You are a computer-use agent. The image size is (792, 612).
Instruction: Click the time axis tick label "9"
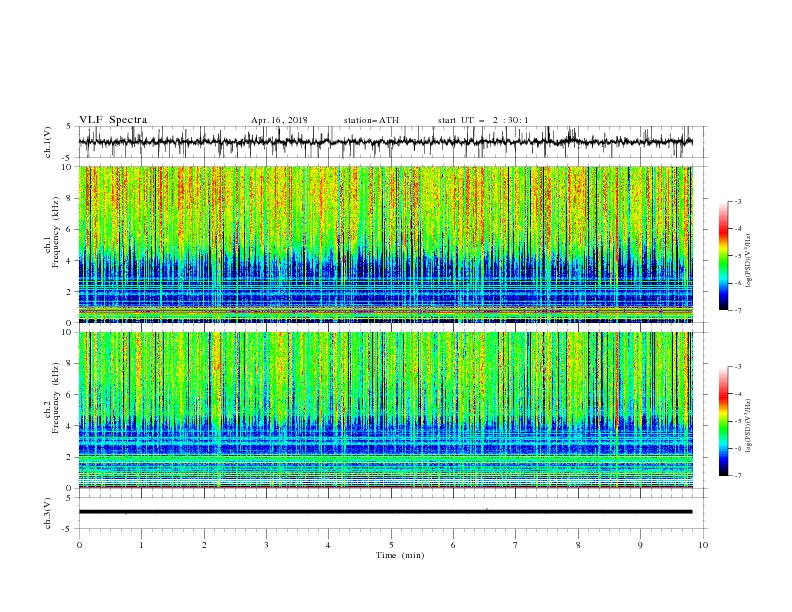(640, 545)
